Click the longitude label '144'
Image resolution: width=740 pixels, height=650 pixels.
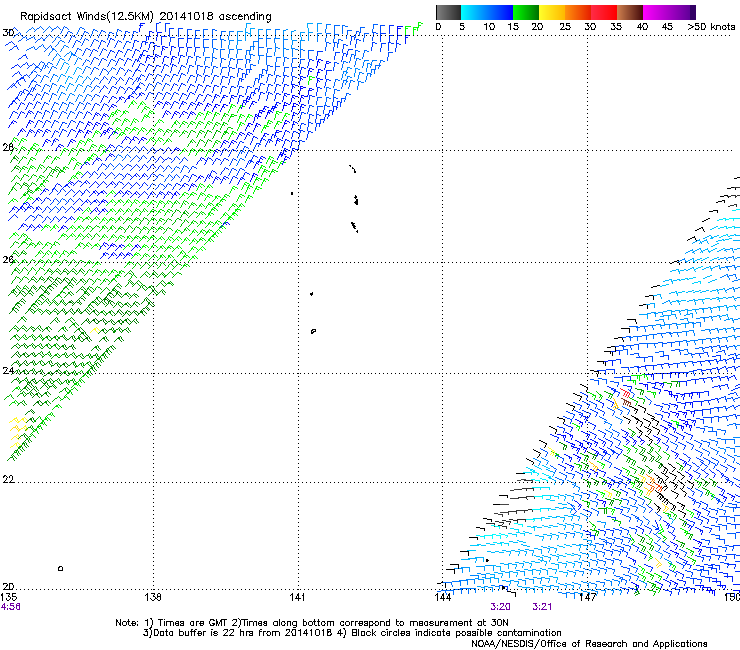pyautogui.click(x=443, y=597)
